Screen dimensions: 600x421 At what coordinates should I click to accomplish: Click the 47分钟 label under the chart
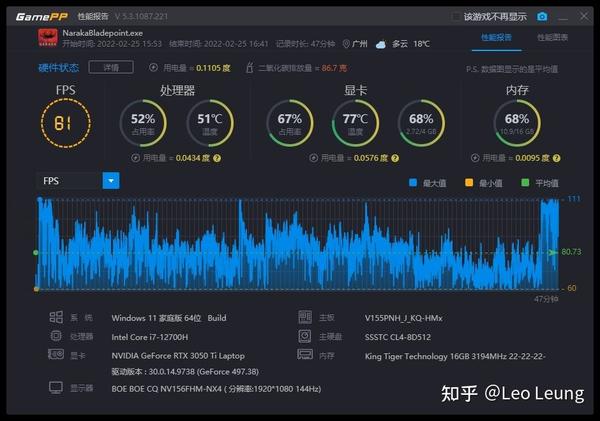546,299
